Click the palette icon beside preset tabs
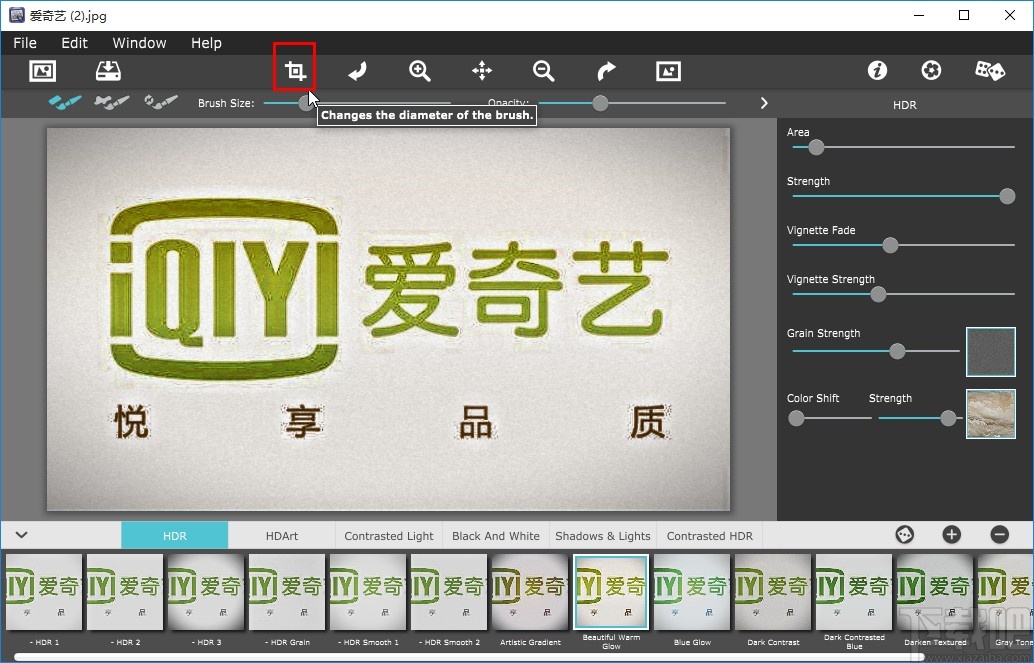This screenshot has height=663, width=1034. pos(905,535)
